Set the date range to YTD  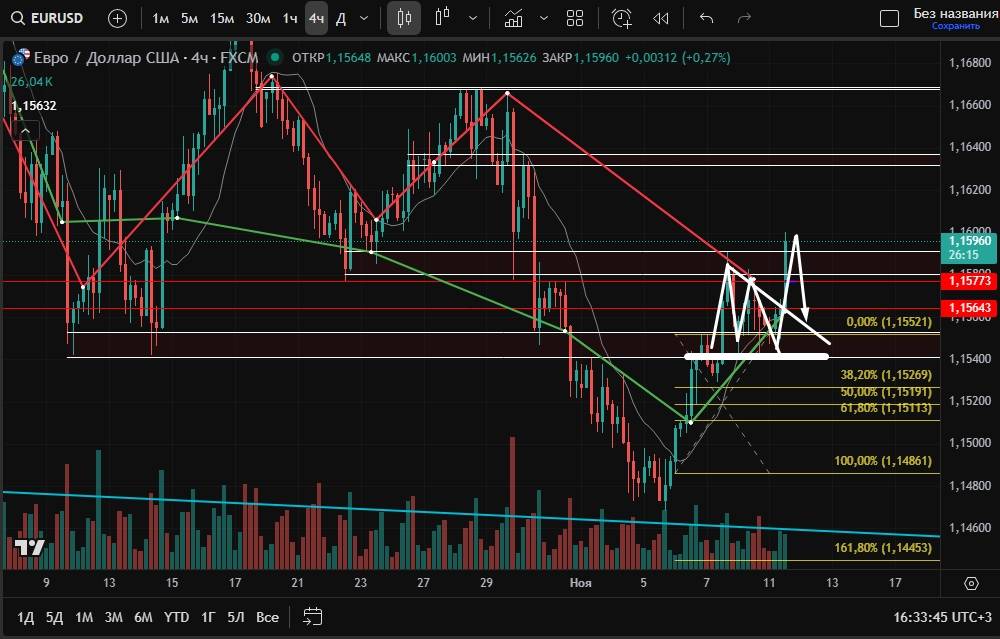177,617
